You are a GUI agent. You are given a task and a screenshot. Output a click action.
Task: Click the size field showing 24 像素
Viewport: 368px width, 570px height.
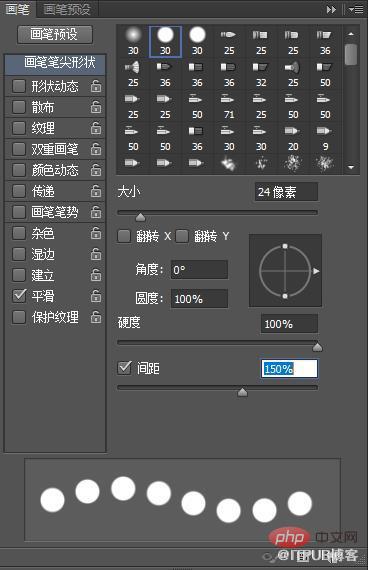tap(286, 192)
